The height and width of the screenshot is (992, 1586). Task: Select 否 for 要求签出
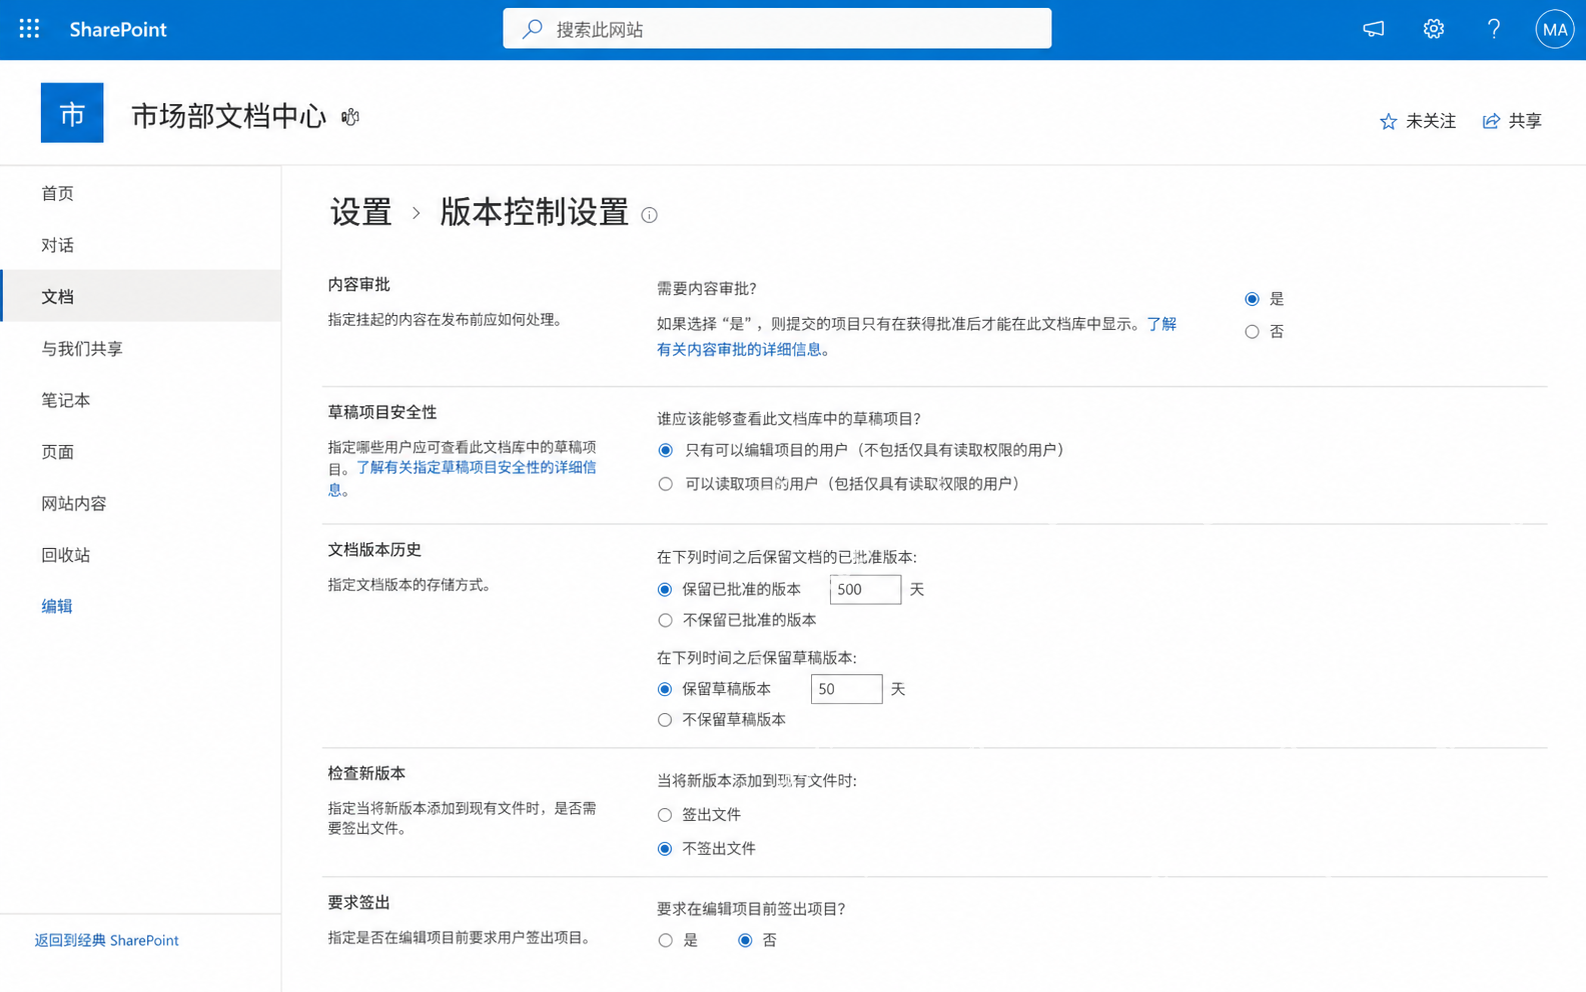point(745,941)
